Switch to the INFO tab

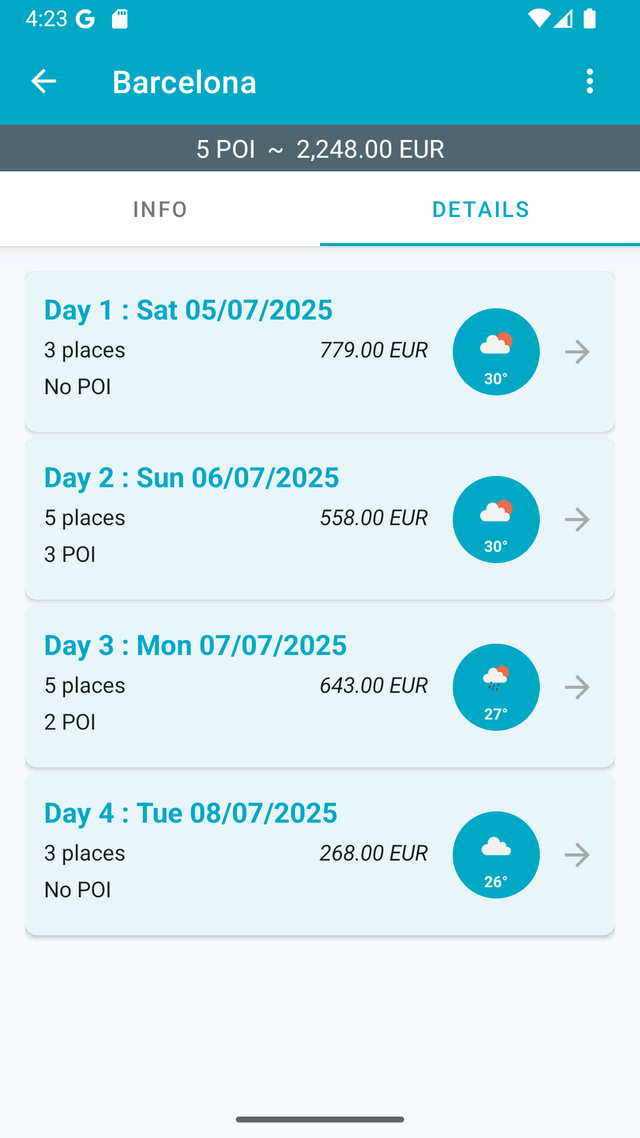160,209
